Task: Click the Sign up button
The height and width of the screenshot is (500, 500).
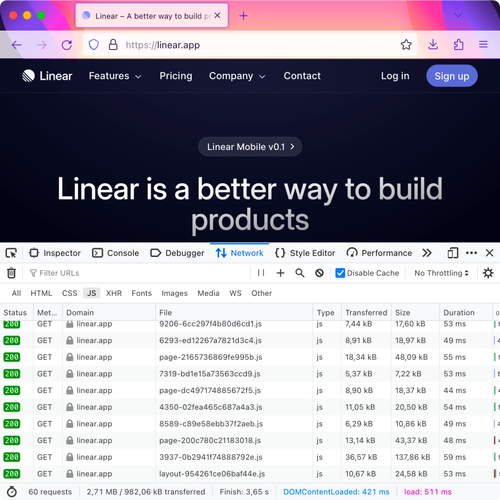Action: tap(452, 76)
